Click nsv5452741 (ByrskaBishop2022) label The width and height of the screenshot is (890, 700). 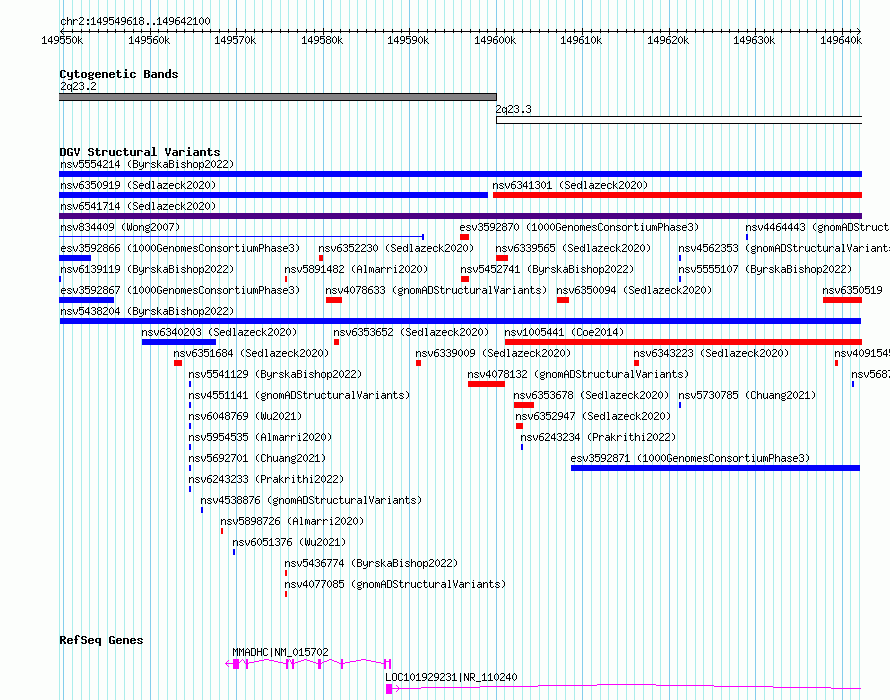[547, 270]
